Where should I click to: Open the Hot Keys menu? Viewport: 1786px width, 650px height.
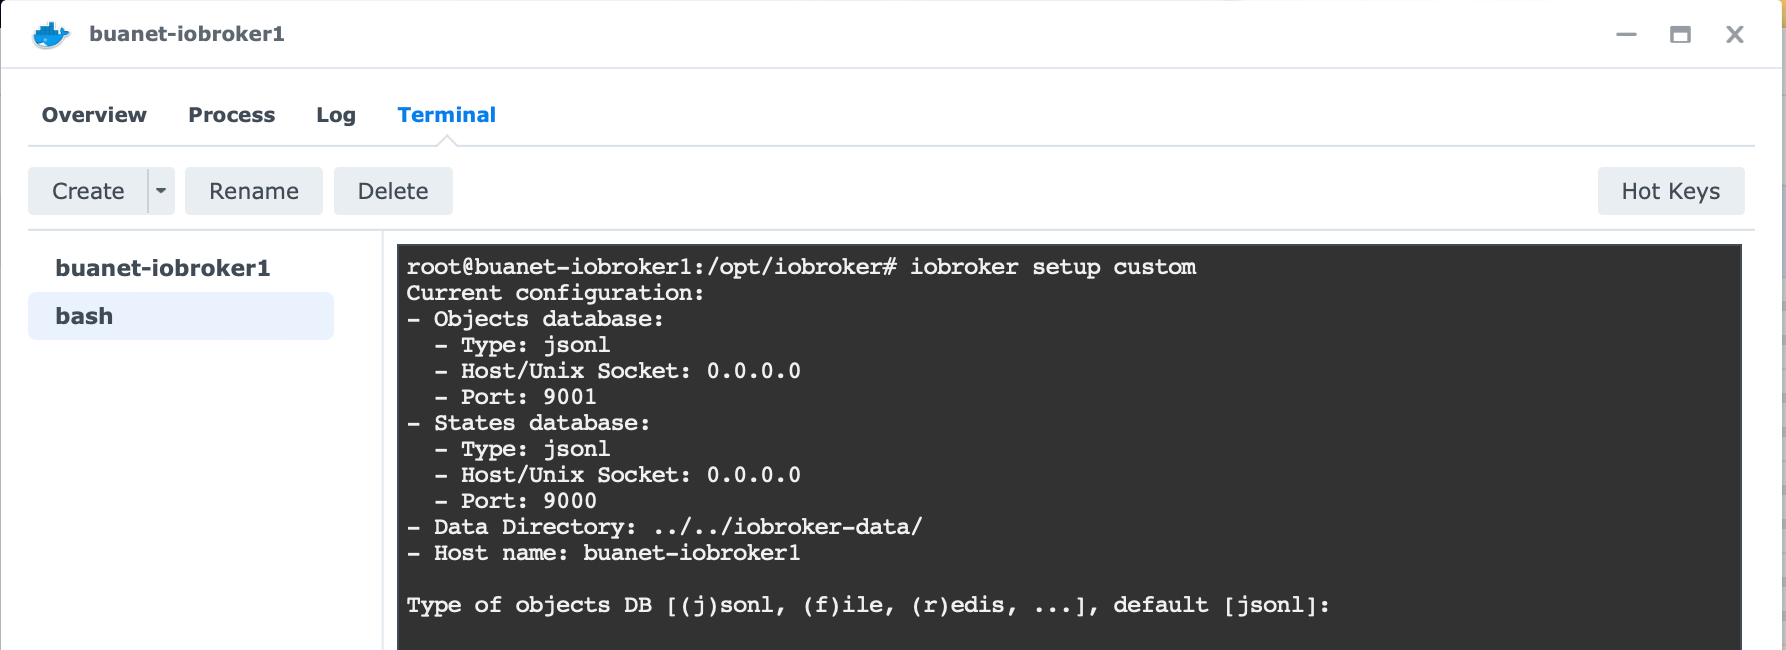[x=1670, y=191]
